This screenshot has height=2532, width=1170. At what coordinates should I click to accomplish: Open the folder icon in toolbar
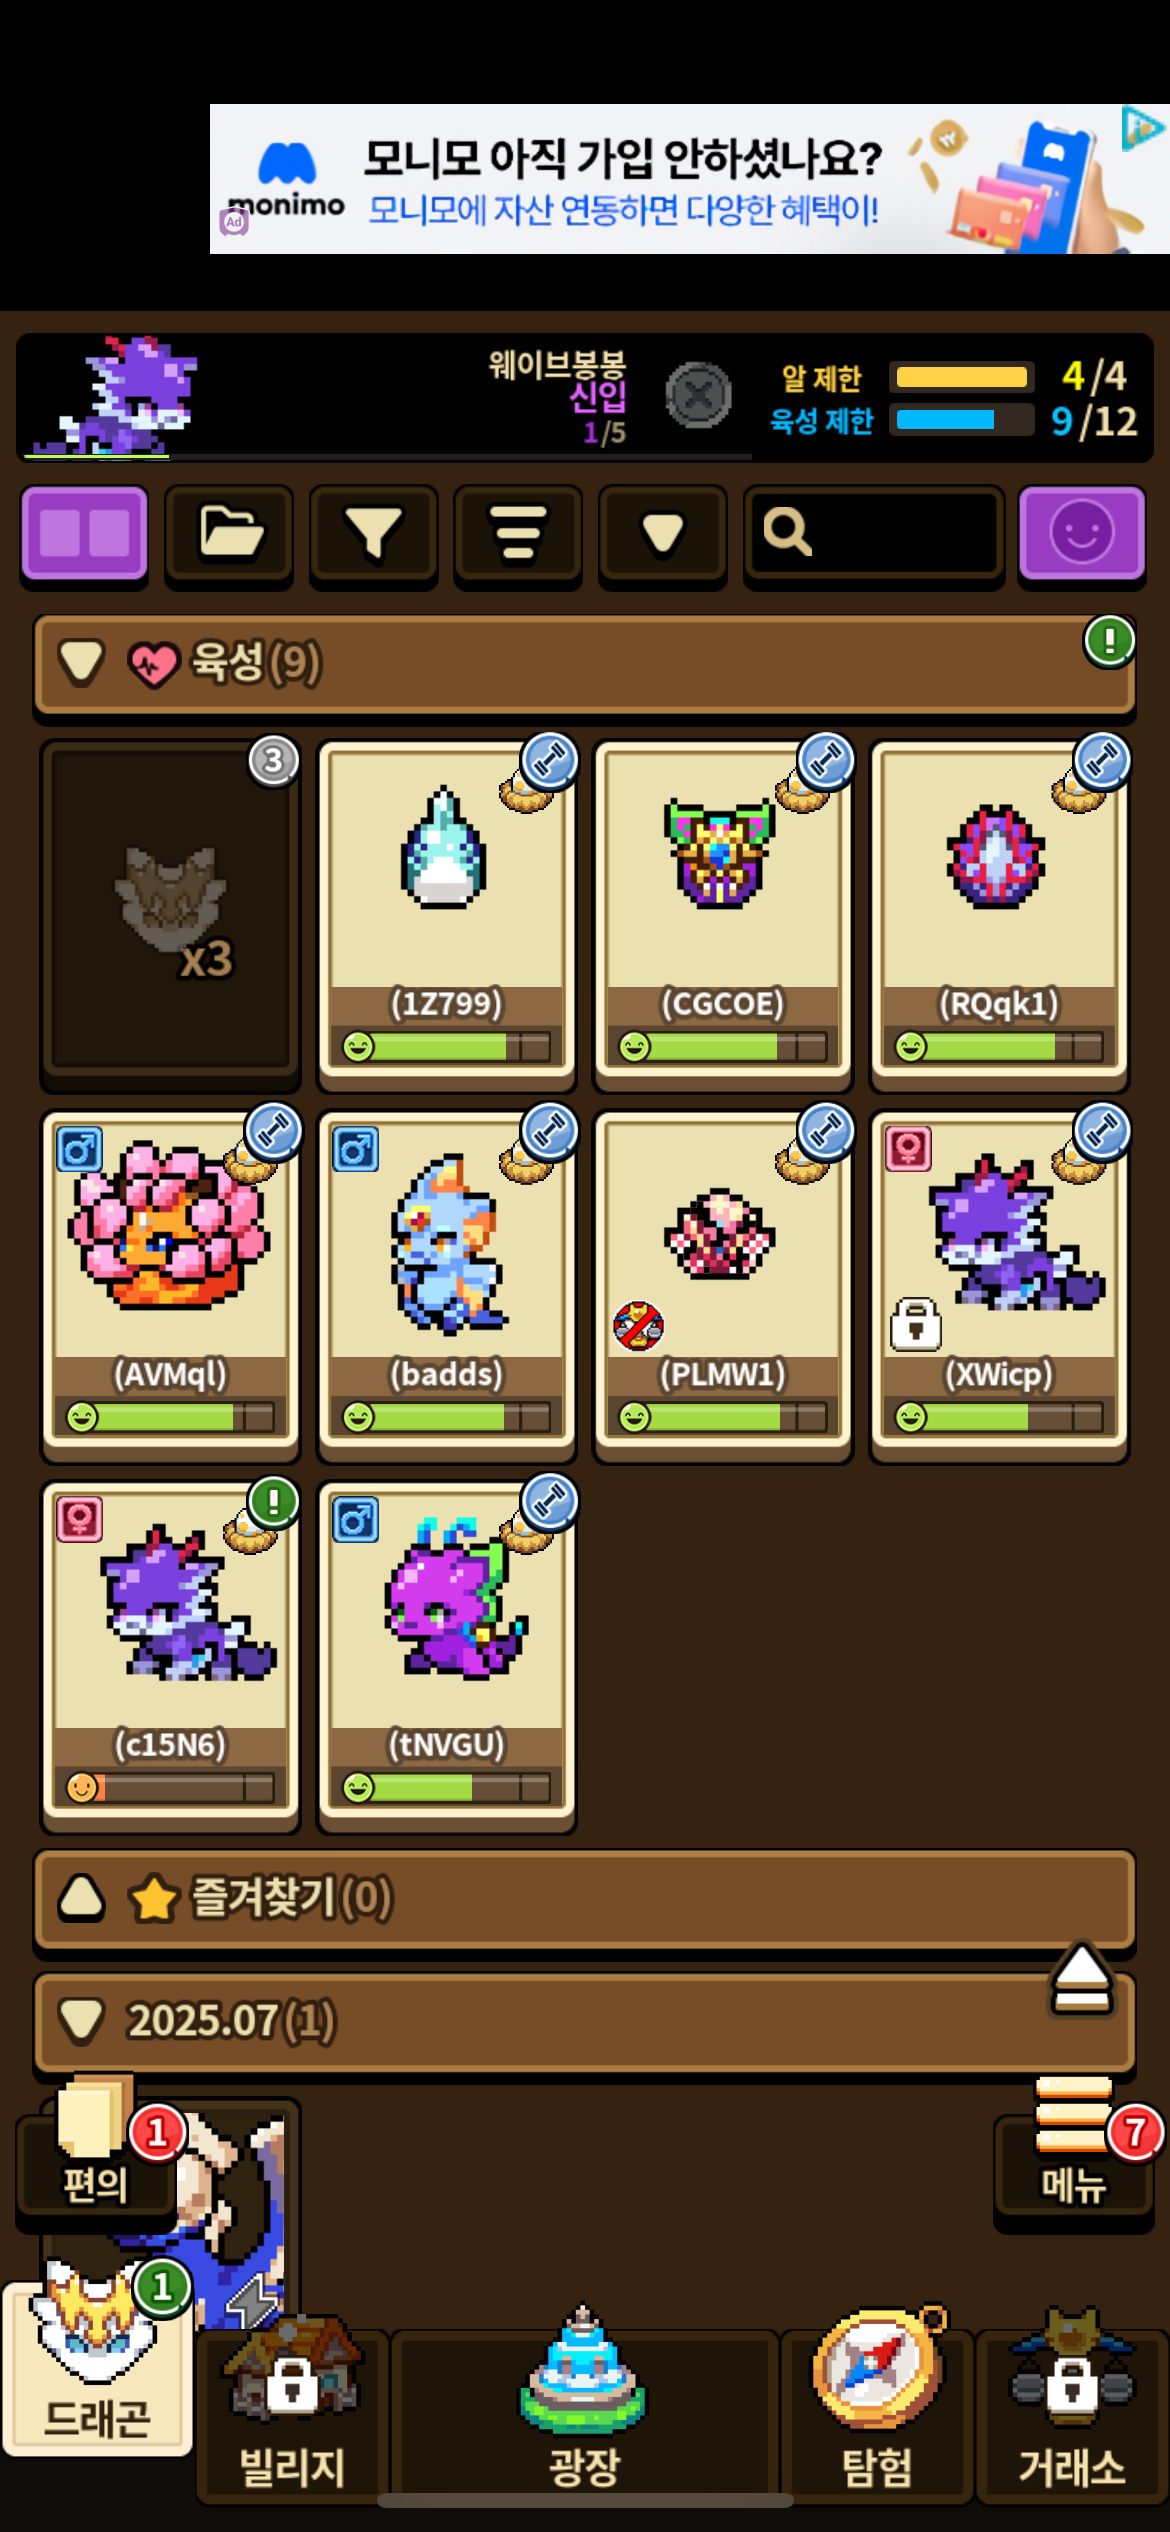(229, 532)
